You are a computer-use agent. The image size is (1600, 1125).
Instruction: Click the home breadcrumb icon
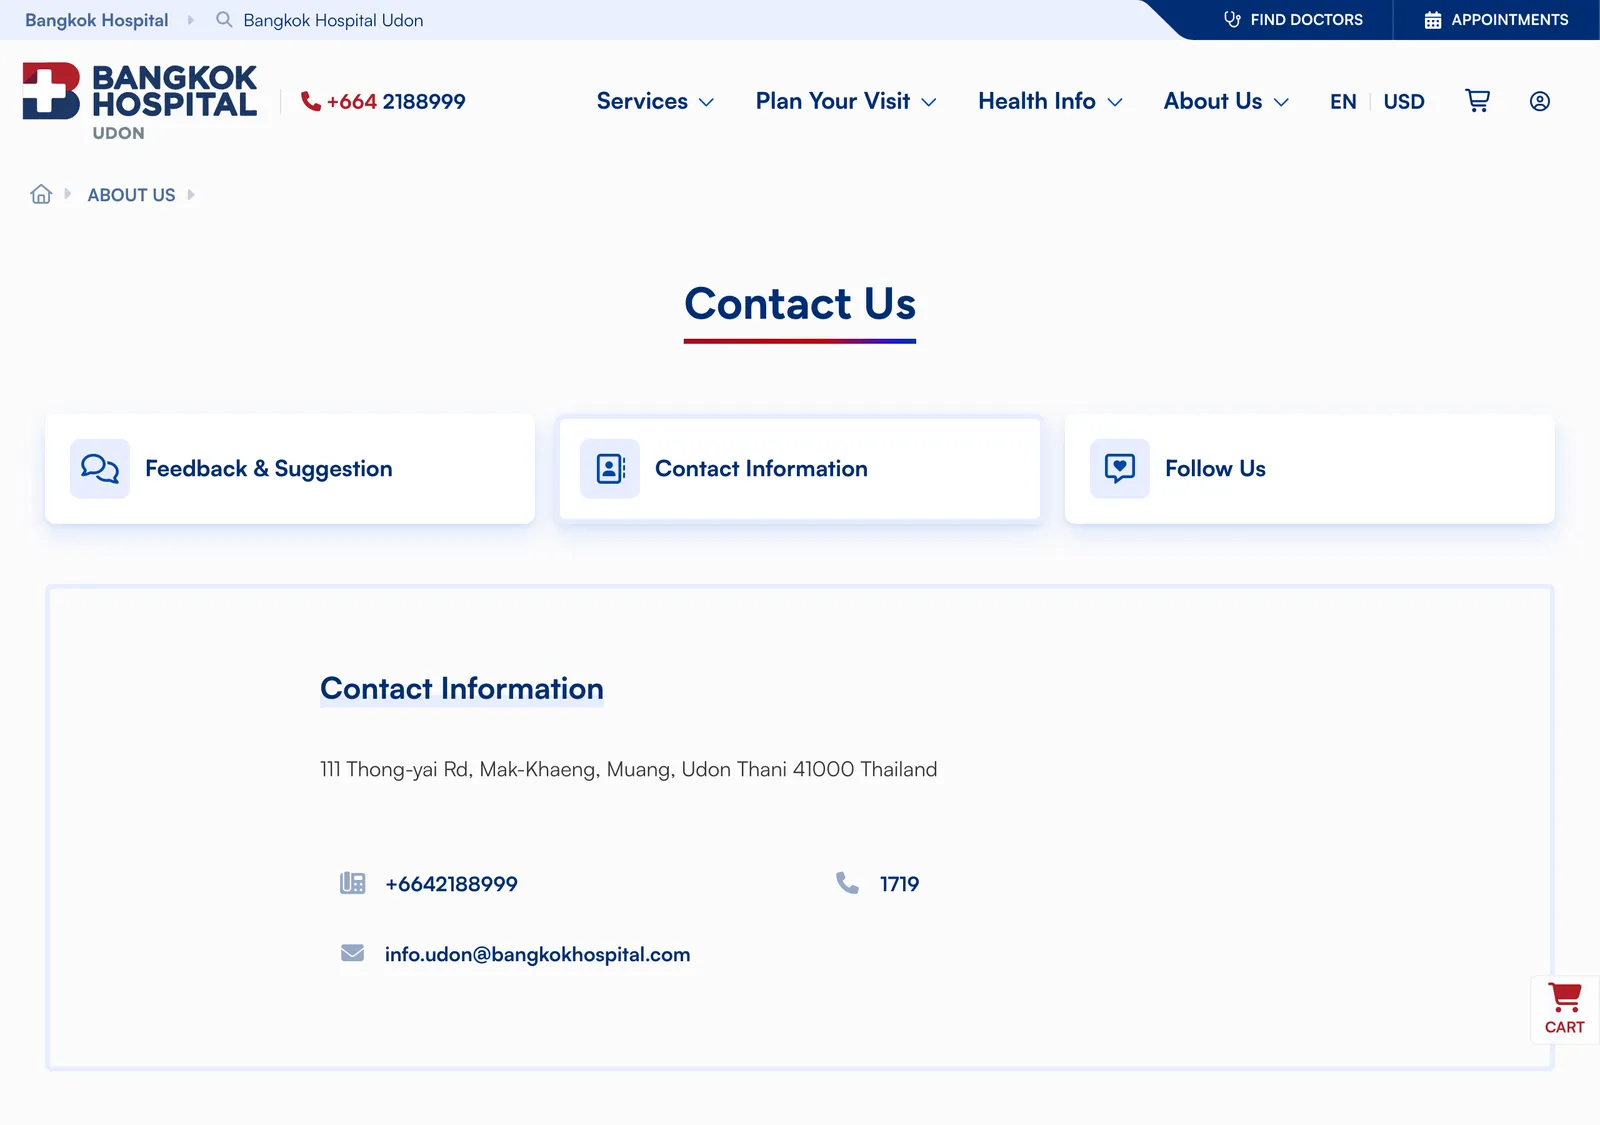(41, 194)
